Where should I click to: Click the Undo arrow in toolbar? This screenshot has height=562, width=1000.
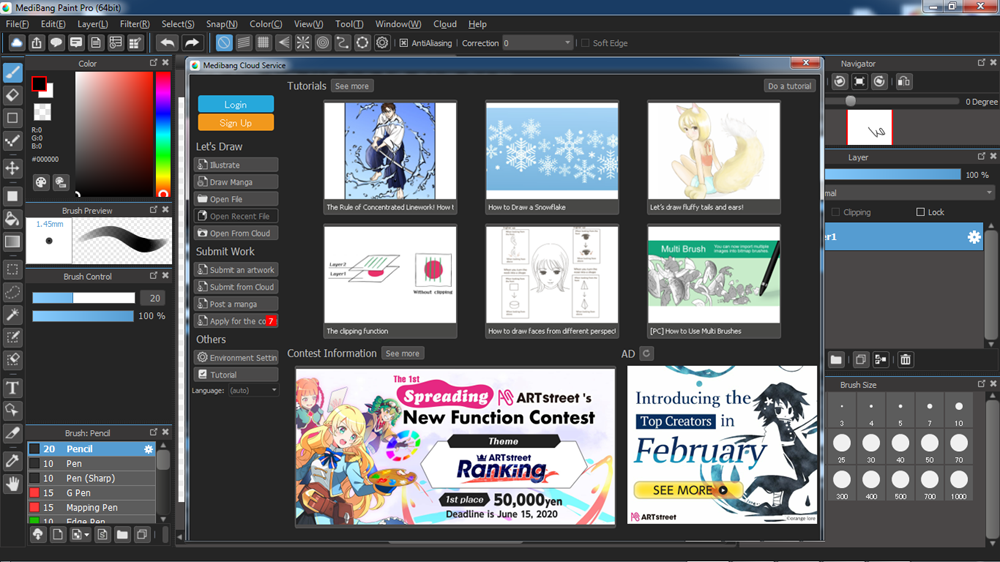point(167,43)
